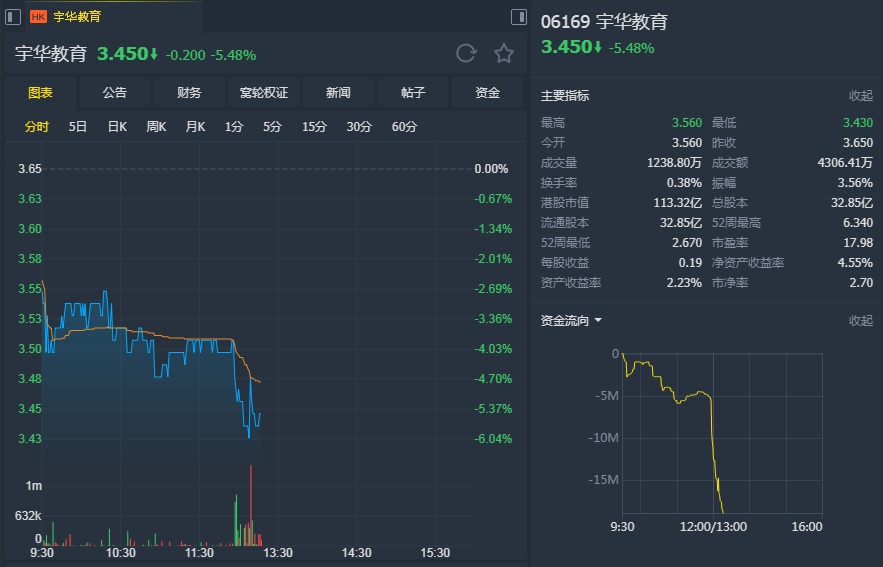The width and height of the screenshot is (883, 567).
Task: Collapse the 资金流向 section via 收起
Action: point(860,321)
